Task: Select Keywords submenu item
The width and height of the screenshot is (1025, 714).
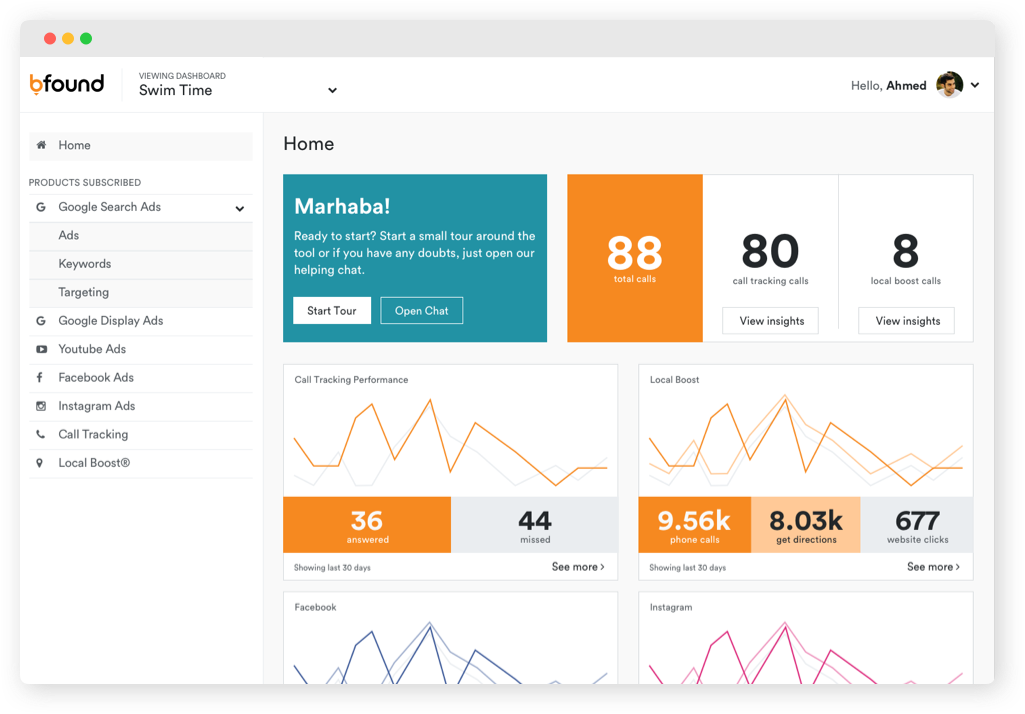Action: [x=141, y=265]
